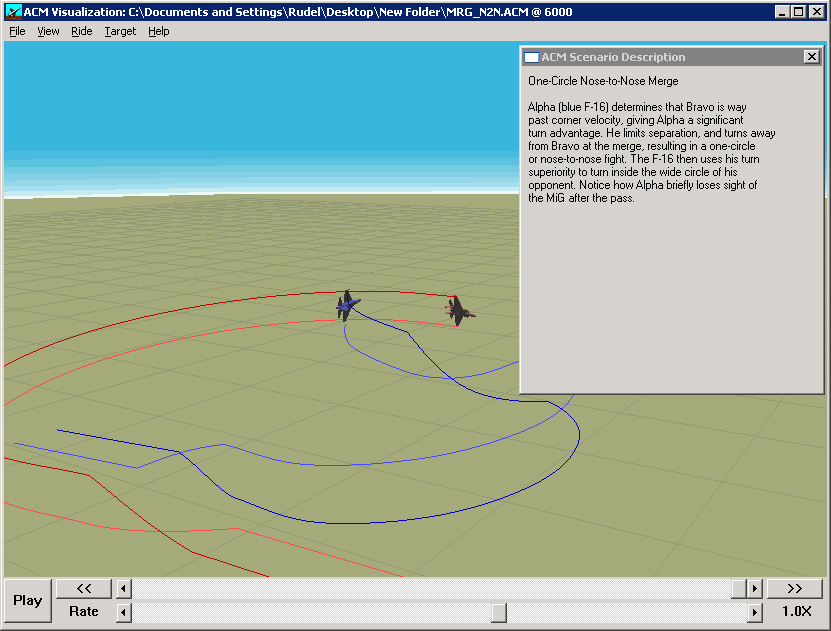Expand the Target menu
This screenshot has height=631, width=831.
(120, 31)
